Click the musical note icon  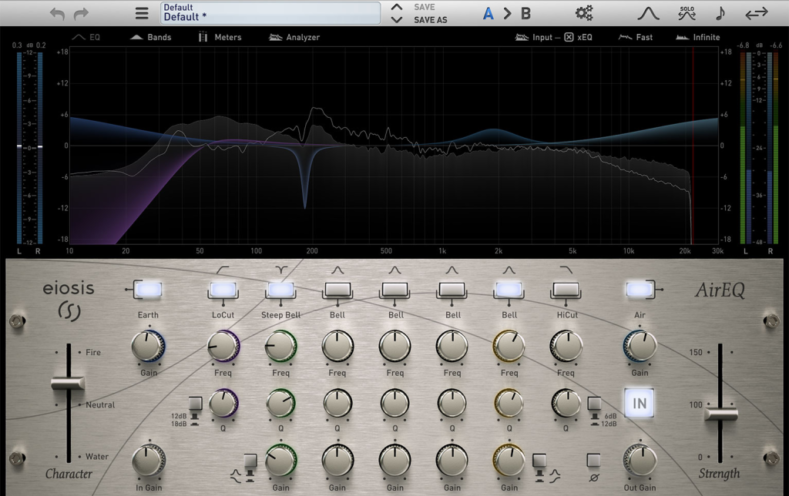[x=720, y=13]
